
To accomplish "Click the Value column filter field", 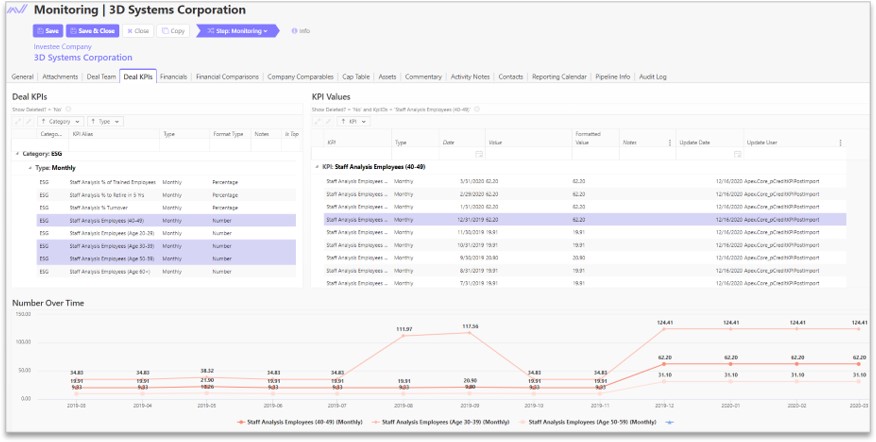I will pos(529,154).
